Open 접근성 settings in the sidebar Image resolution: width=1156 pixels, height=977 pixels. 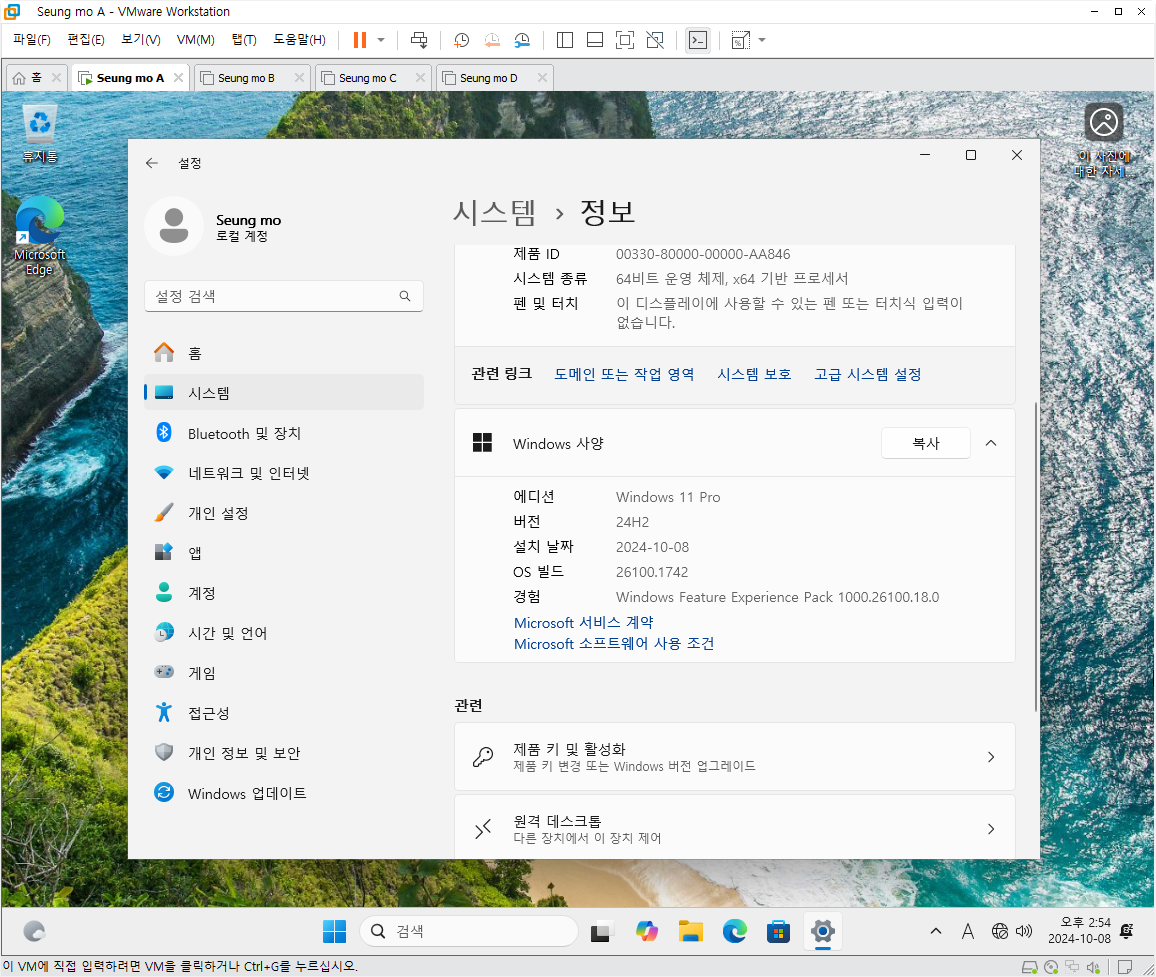point(284,713)
